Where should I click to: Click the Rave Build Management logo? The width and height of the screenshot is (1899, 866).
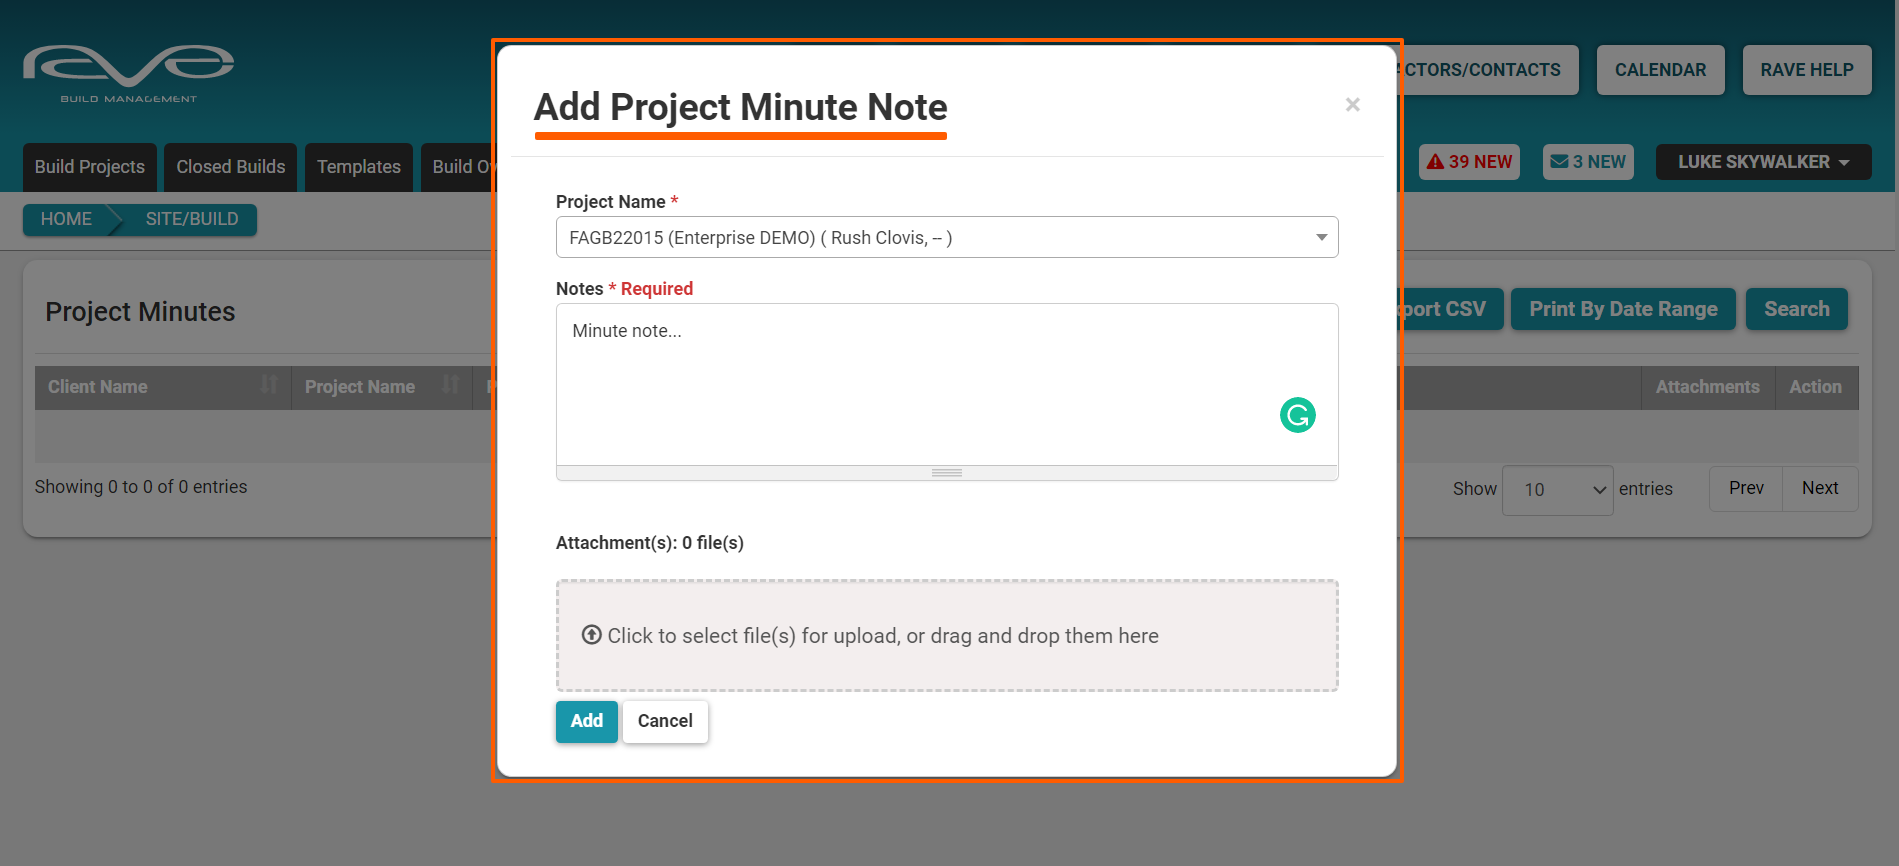[129, 74]
